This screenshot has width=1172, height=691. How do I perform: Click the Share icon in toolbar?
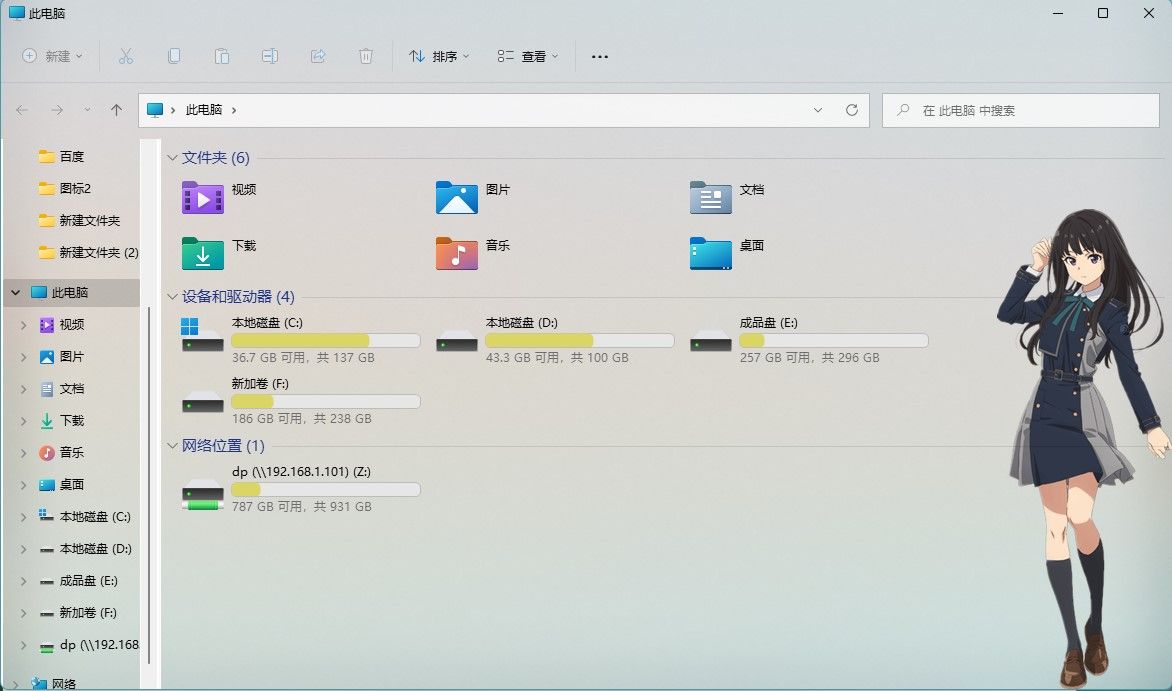pyautogui.click(x=318, y=56)
